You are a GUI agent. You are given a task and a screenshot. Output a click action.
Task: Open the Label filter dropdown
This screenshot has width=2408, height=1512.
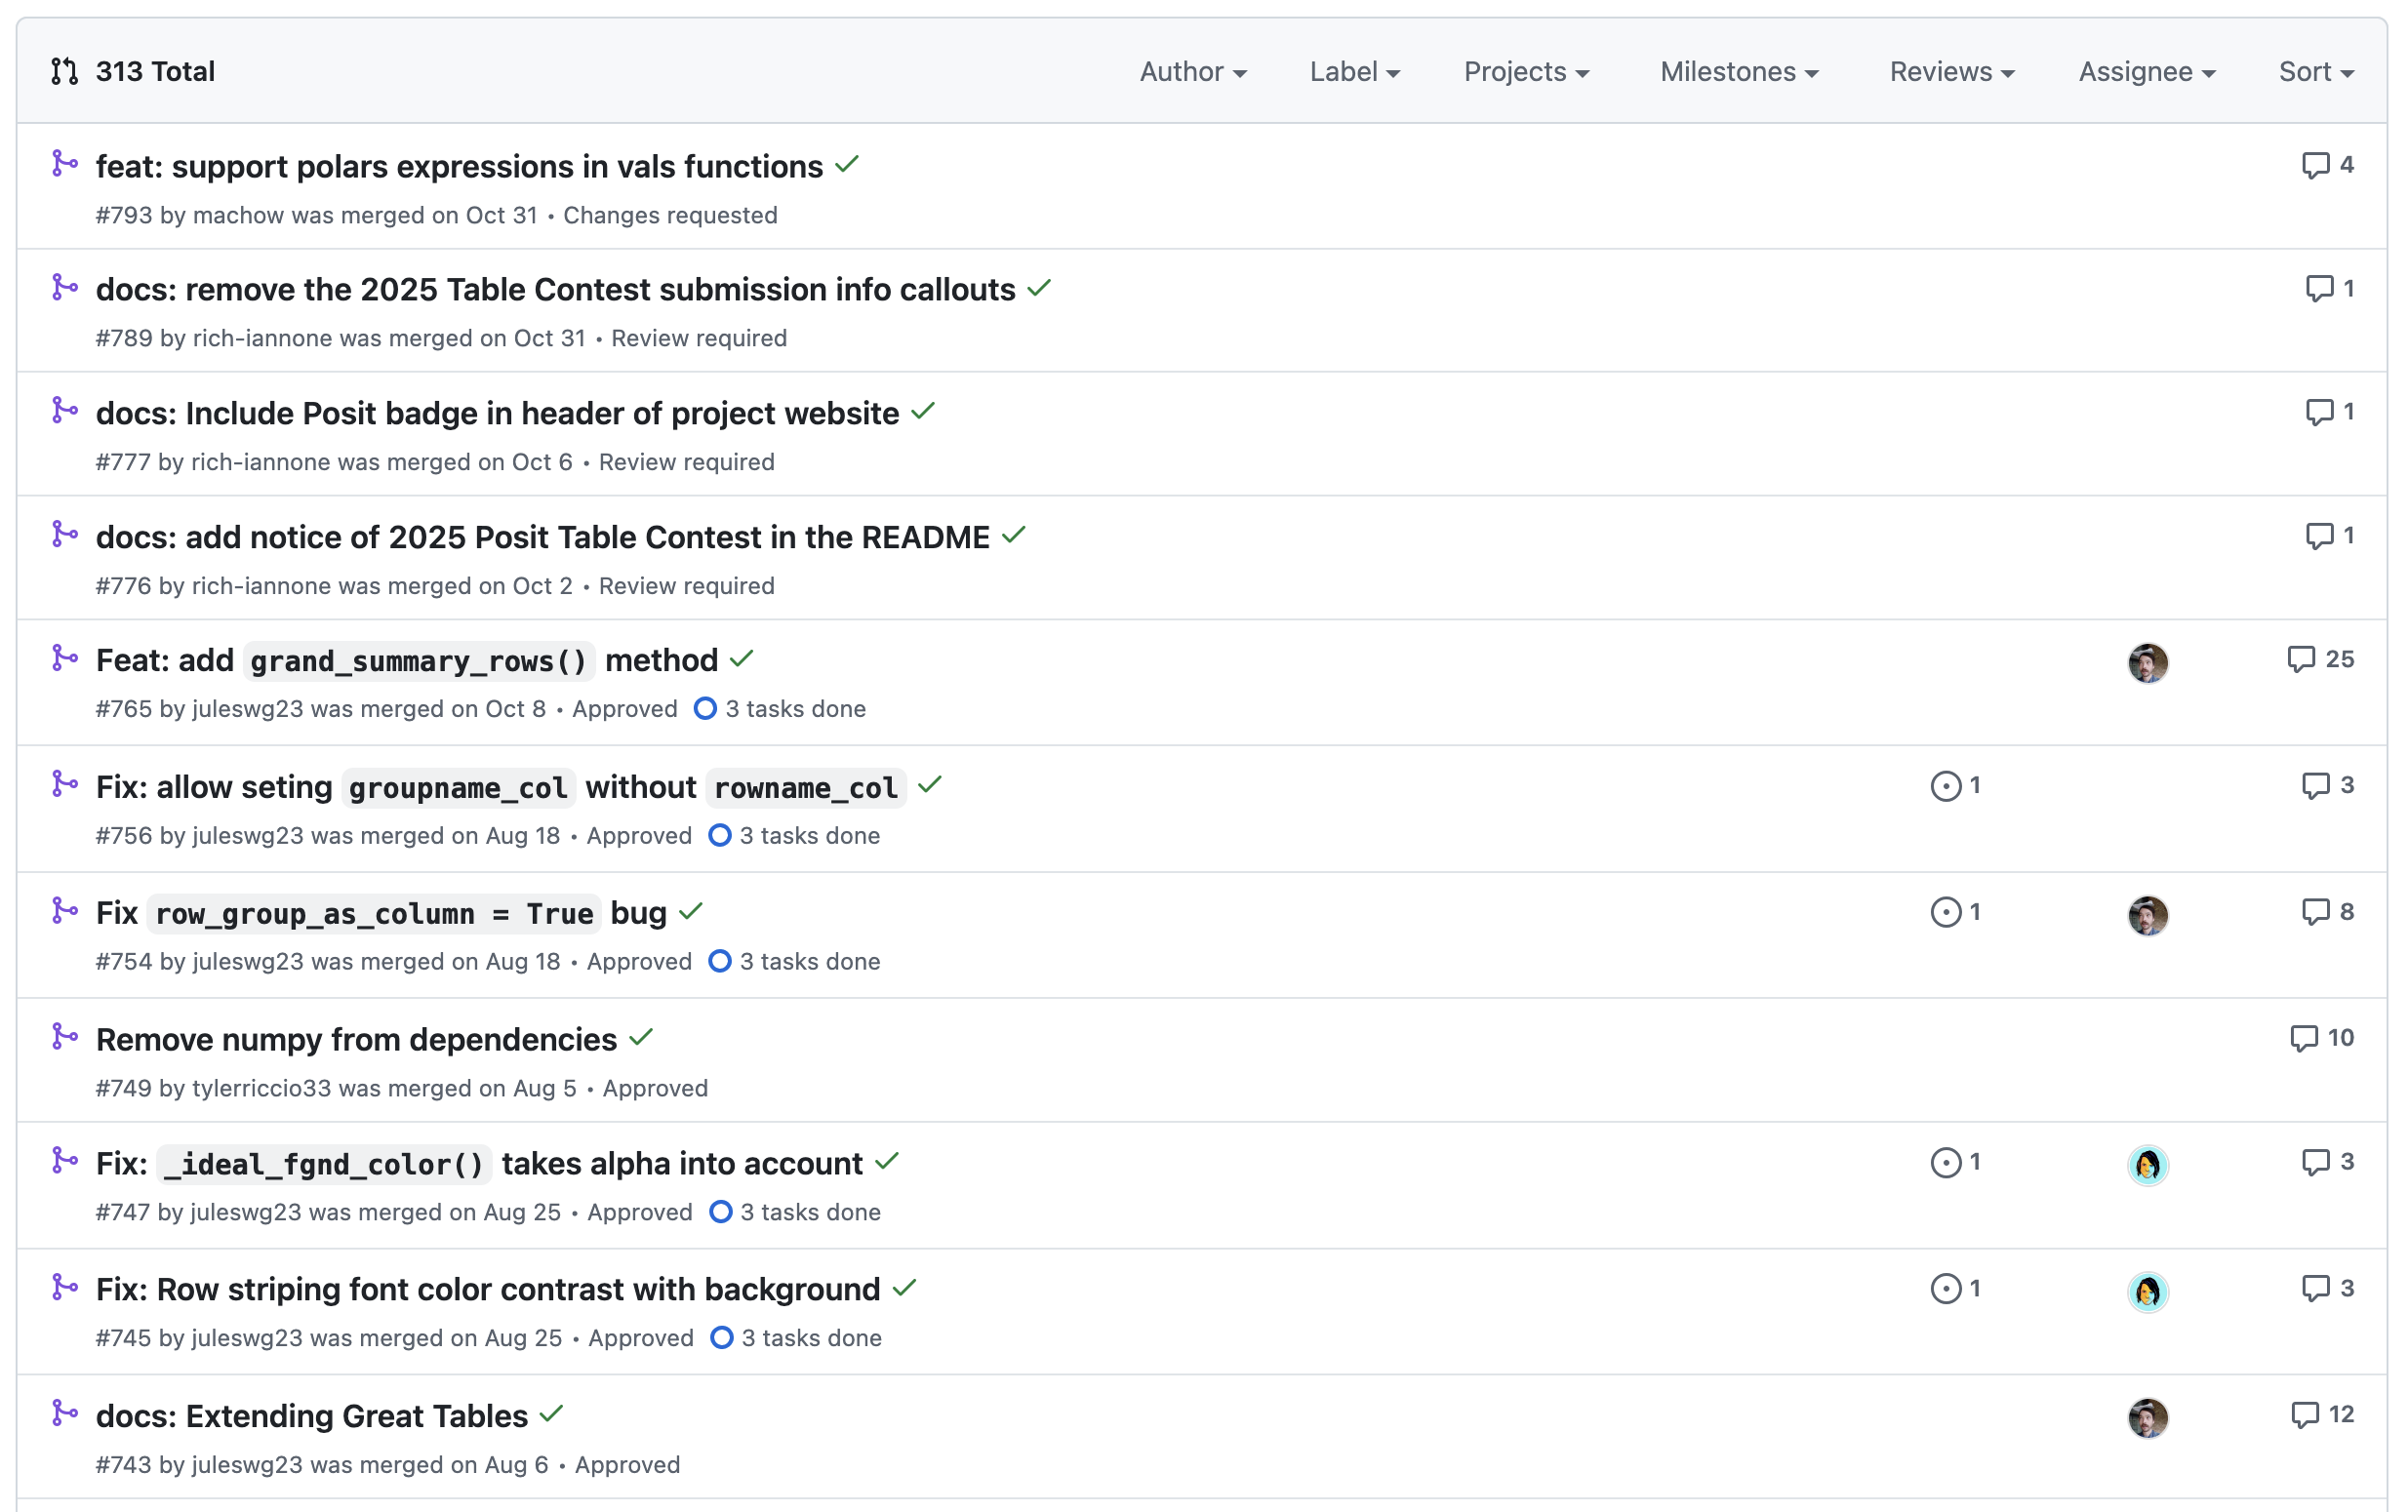(x=1354, y=72)
